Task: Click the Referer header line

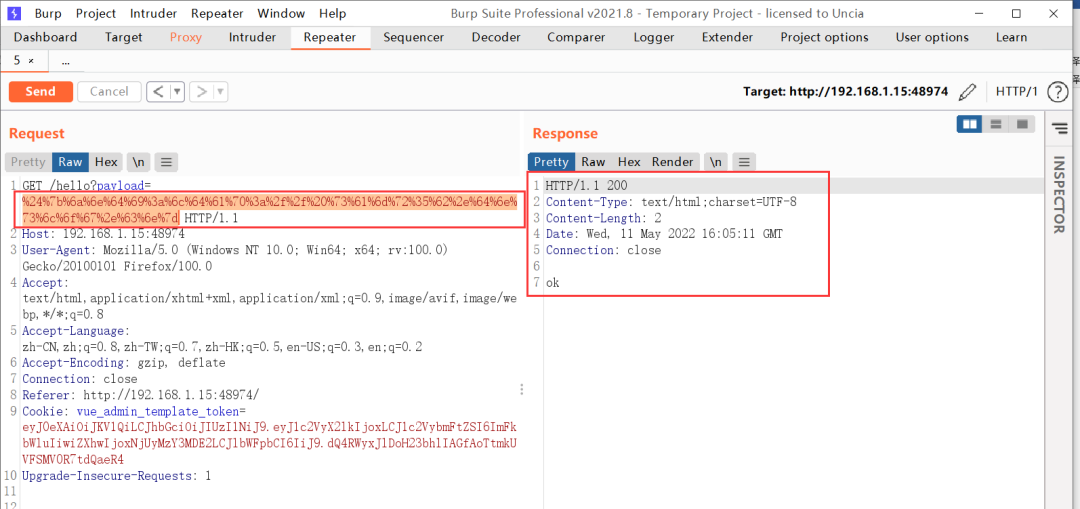Action: [141, 395]
